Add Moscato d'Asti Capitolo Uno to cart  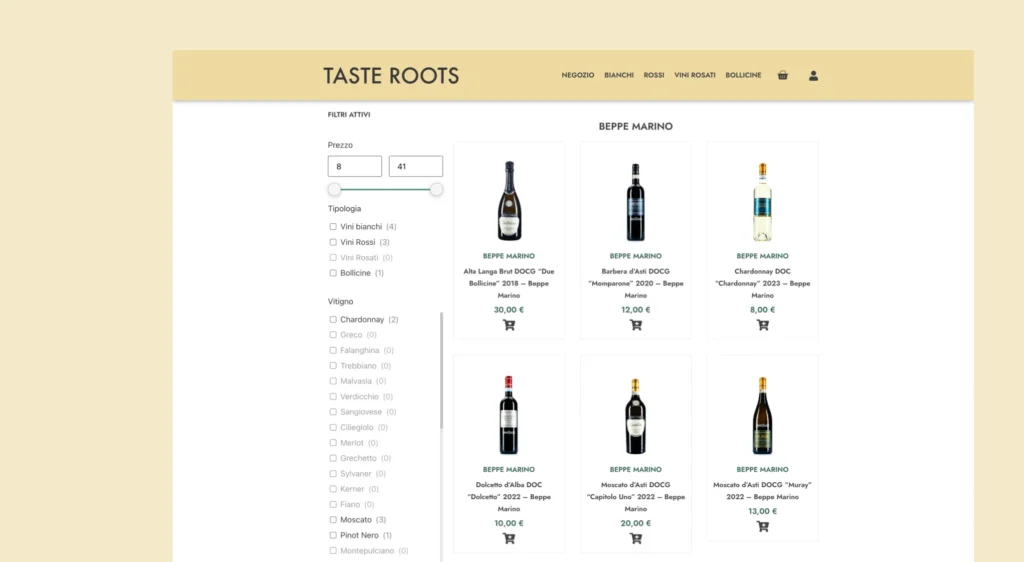(635, 538)
